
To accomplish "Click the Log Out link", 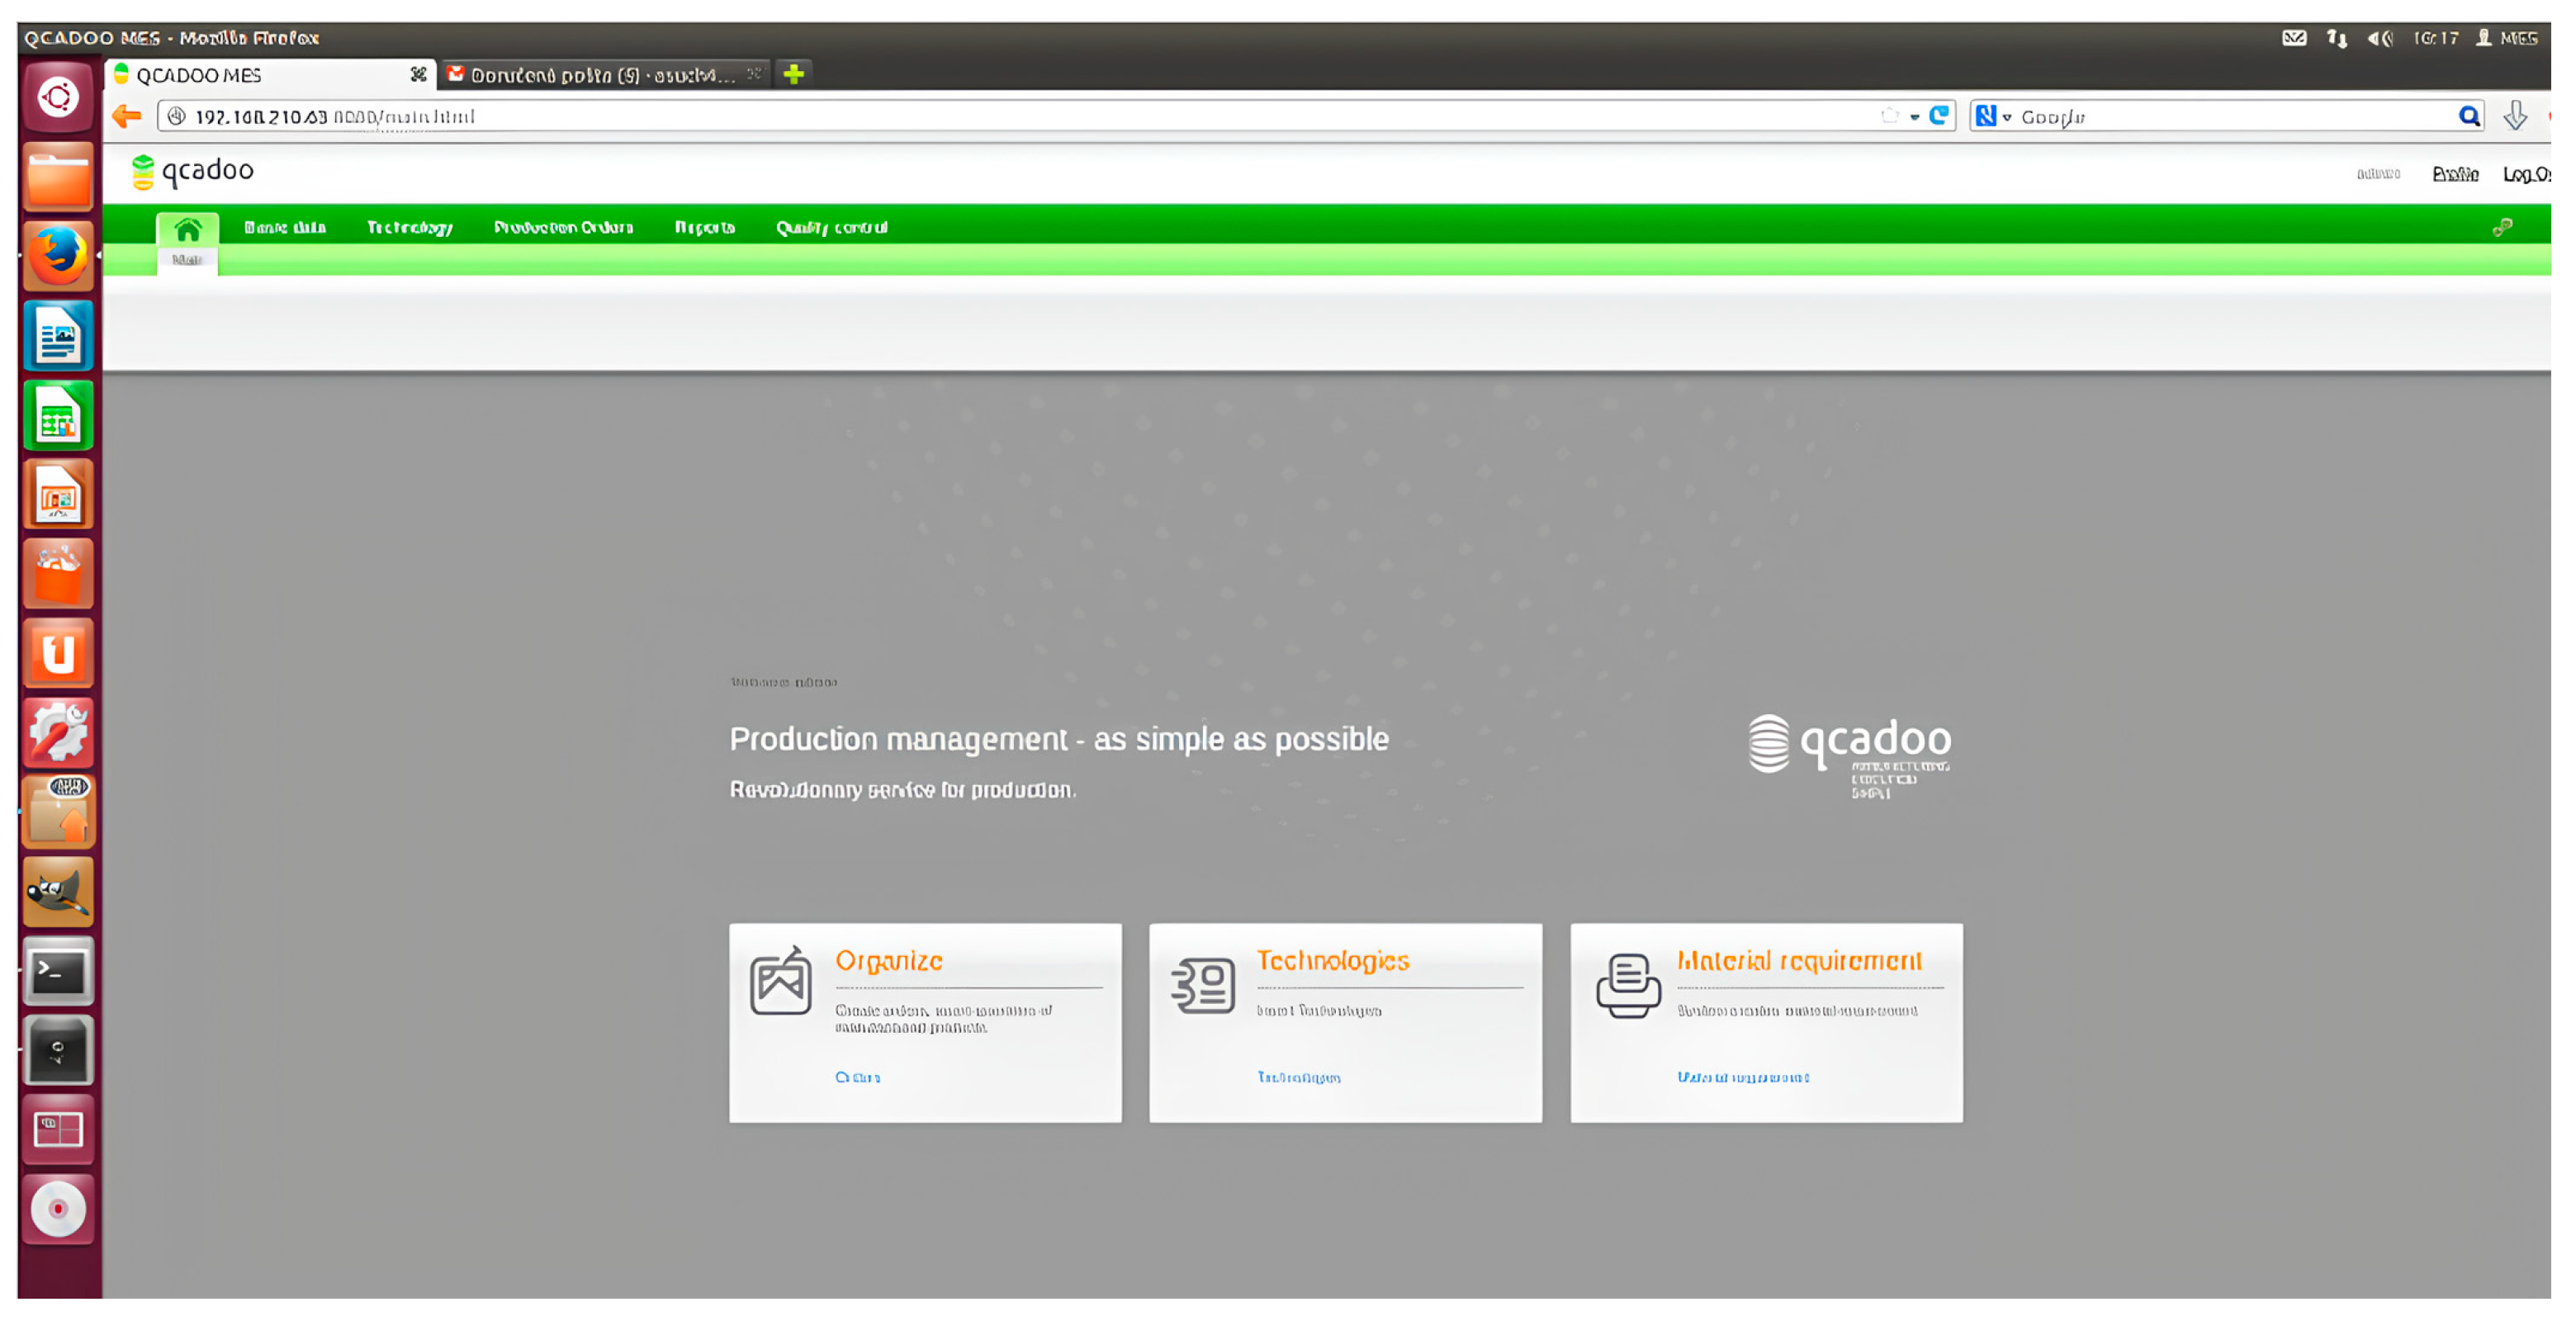I will click(2525, 174).
